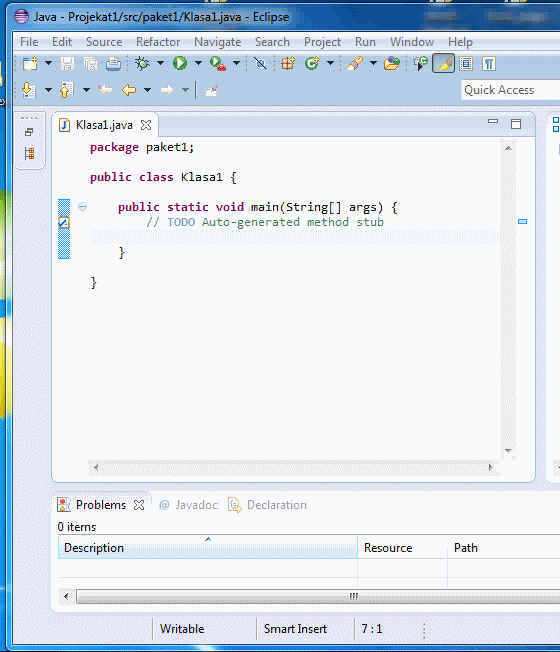This screenshot has height=652, width=560.
Task: Toggle Block Selection Mode button
Action: pyautogui.click(x=466, y=63)
